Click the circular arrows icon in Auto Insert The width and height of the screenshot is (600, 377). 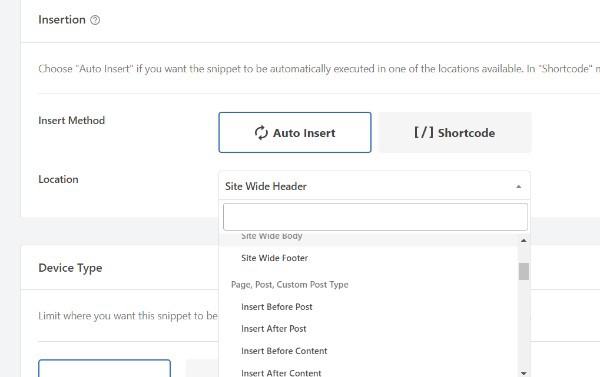(x=261, y=133)
